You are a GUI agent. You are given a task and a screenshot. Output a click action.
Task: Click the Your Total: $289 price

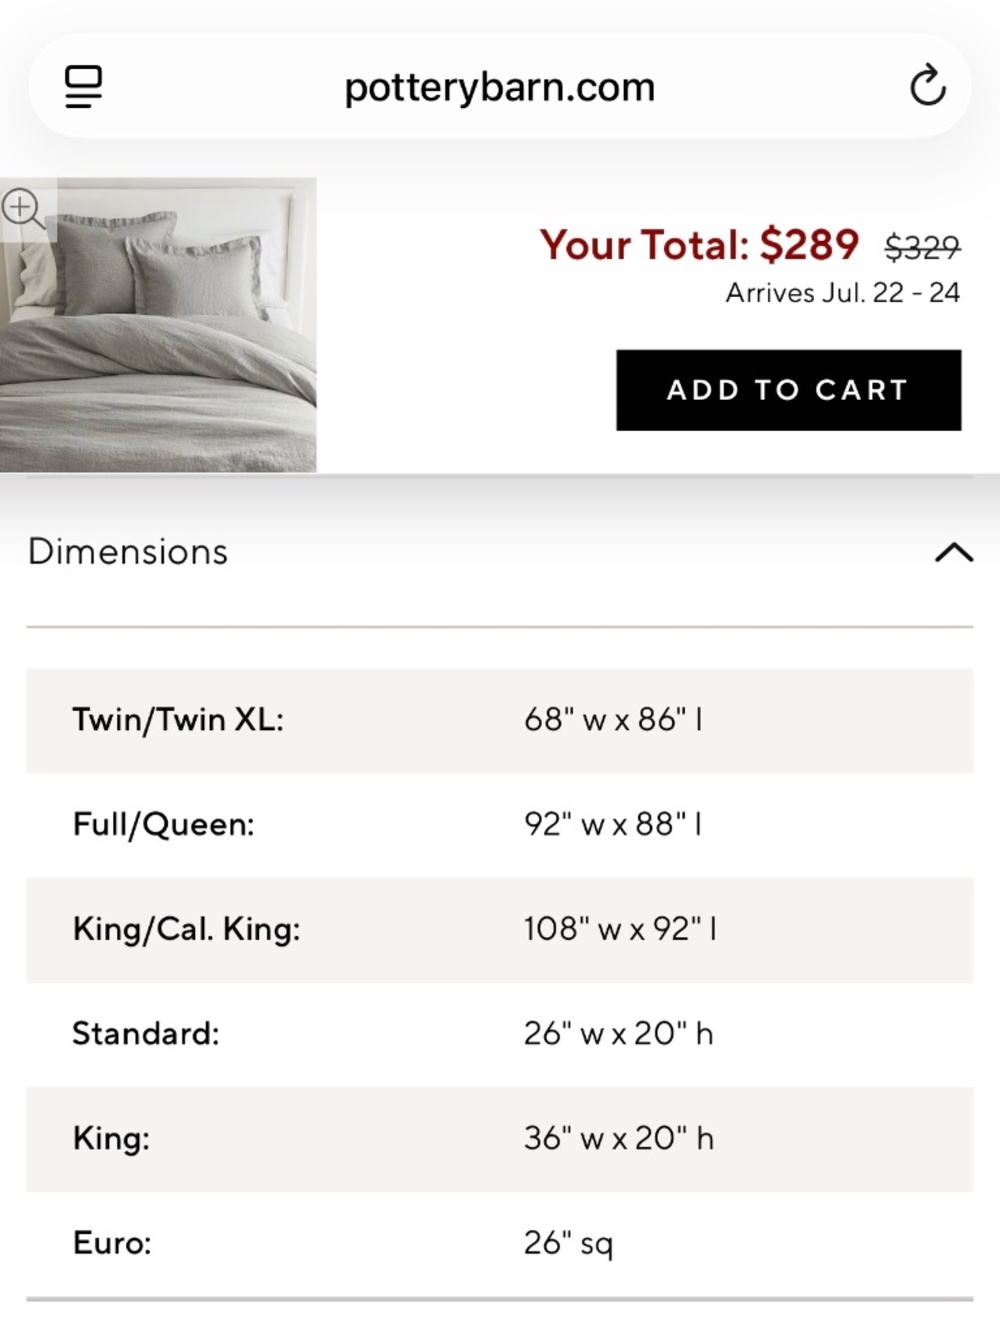(x=699, y=245)
